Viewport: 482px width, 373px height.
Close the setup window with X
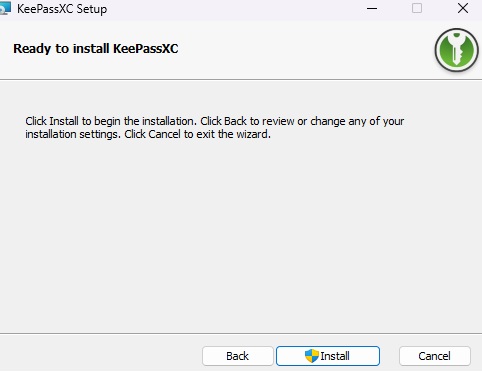tap(463, 8)
